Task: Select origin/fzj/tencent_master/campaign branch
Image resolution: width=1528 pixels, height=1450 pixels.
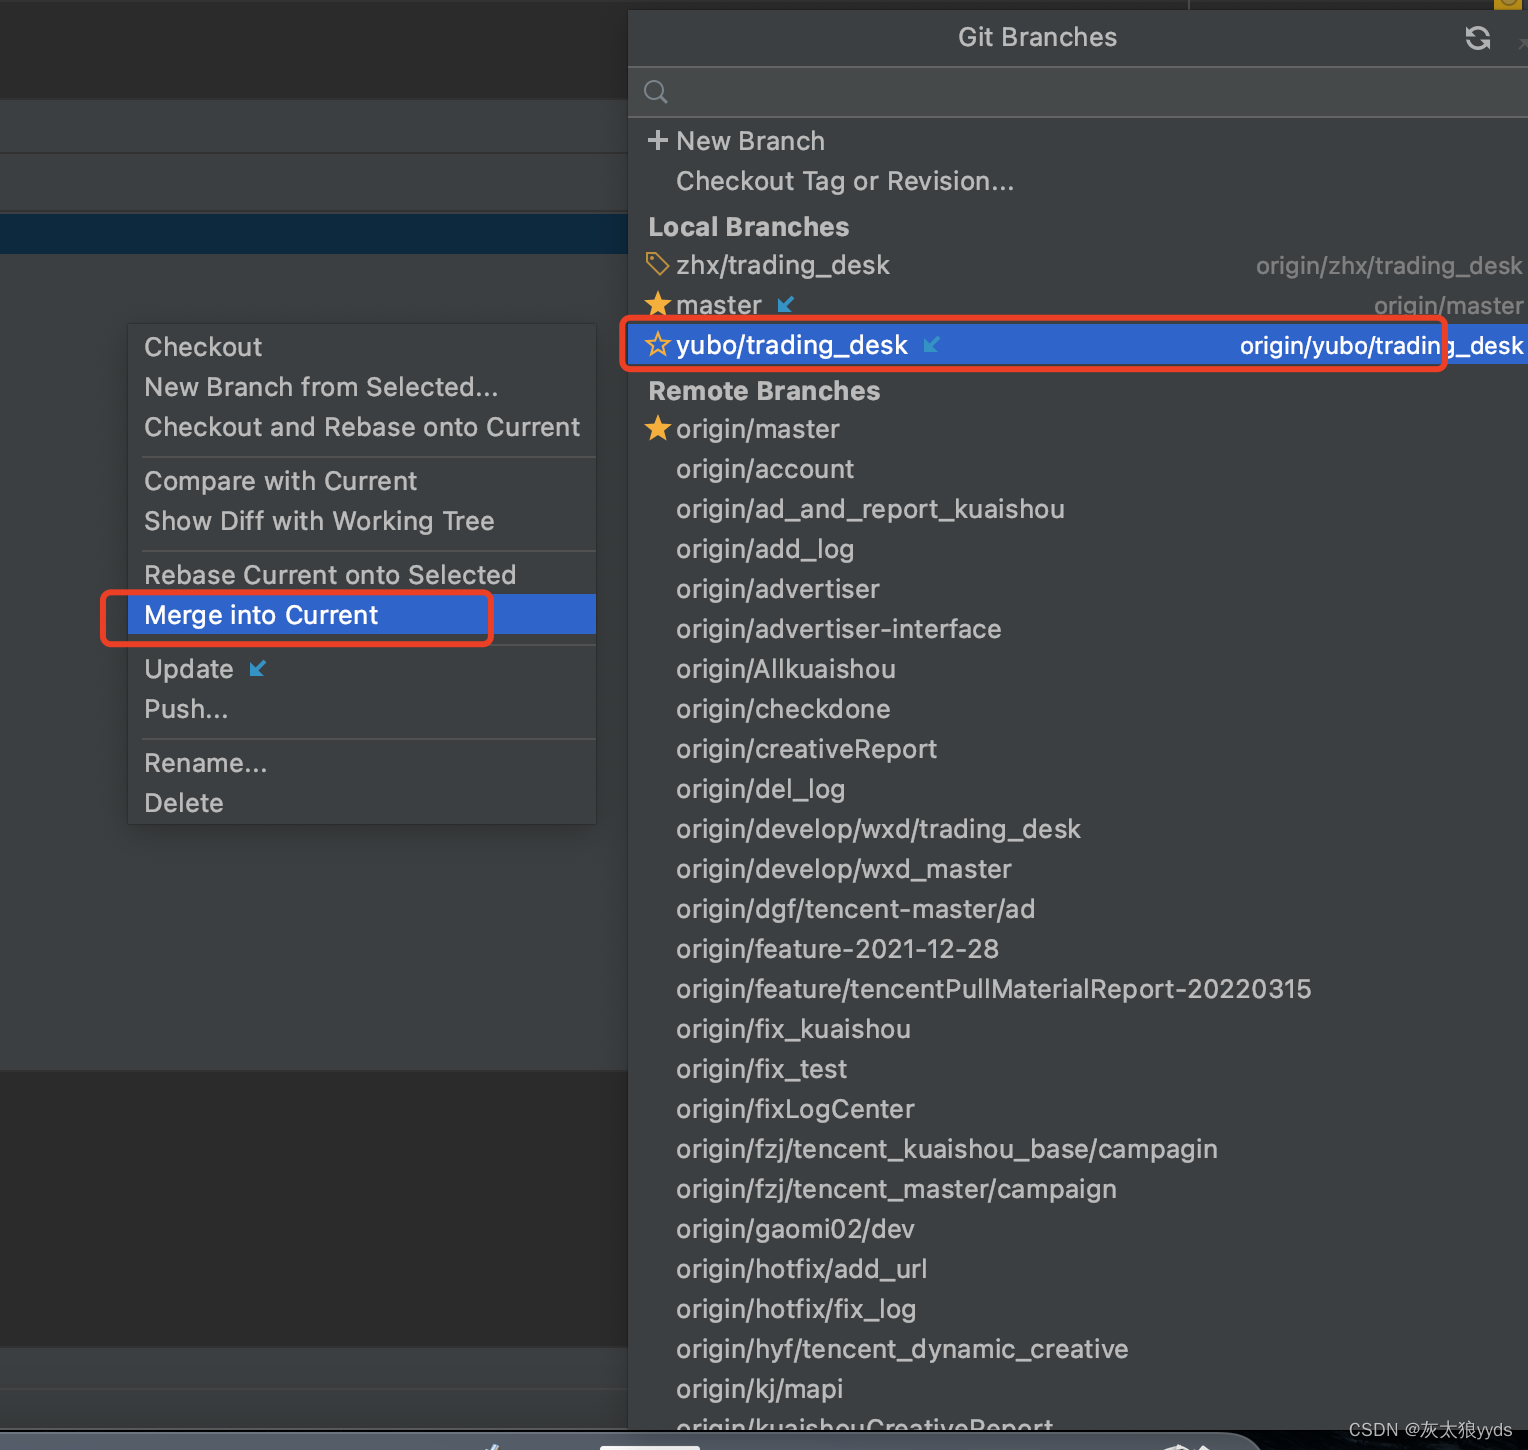Action: tap(896, 1189)
